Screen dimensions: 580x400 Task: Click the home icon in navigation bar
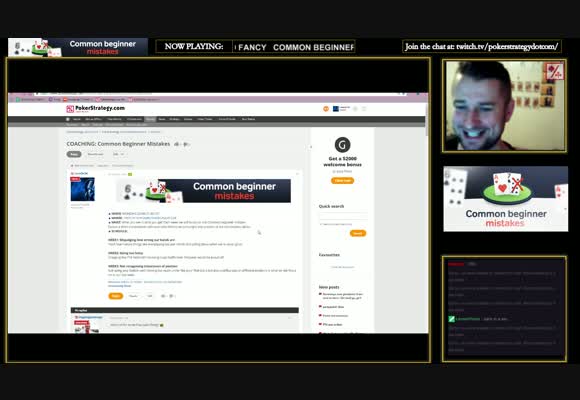pos(68,119)
